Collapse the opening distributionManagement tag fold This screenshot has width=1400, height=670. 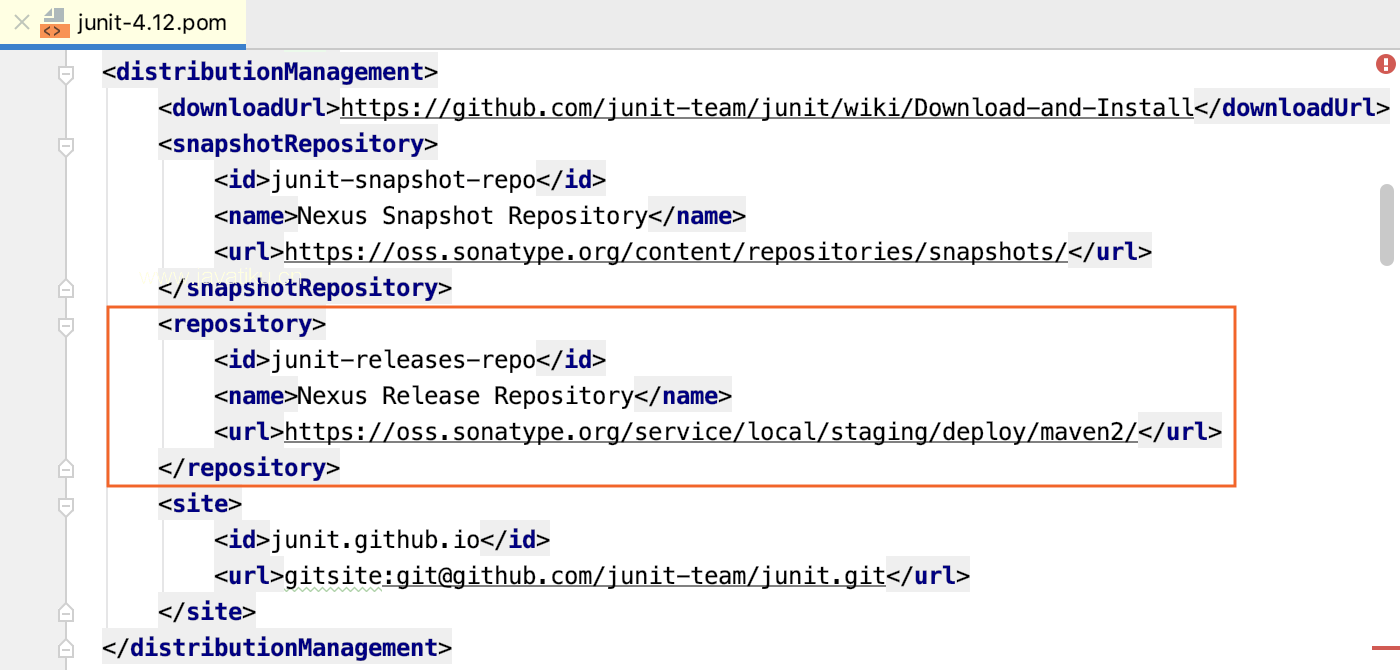click(x=66, y=74)
